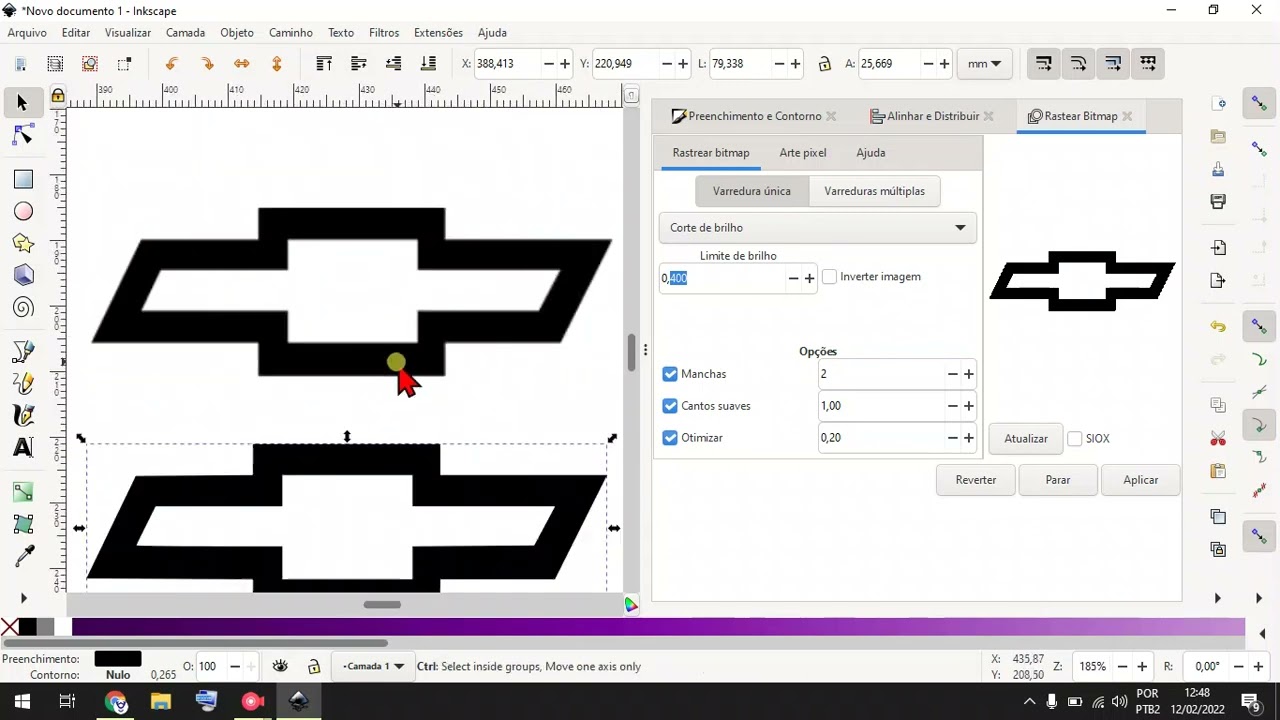1280x720 pixels.
Task: Click the Print icon in right toolbar
Action: (x=1218, y=202)
